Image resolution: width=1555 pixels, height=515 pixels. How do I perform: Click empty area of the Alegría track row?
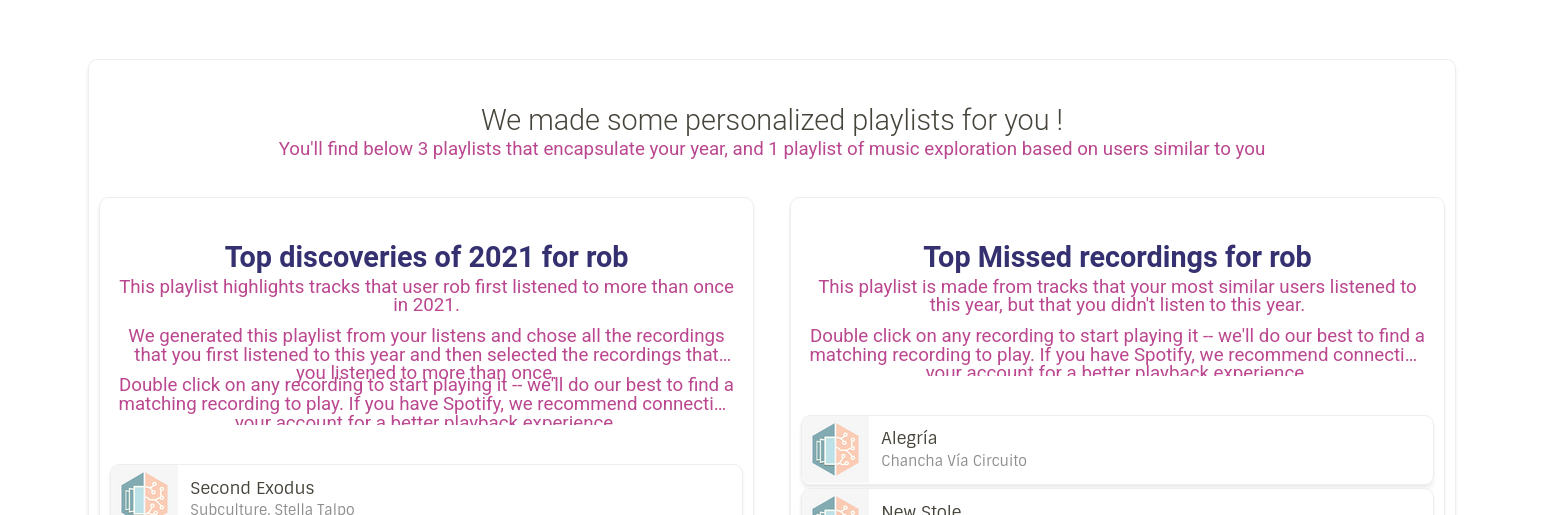pos(1230,450)
